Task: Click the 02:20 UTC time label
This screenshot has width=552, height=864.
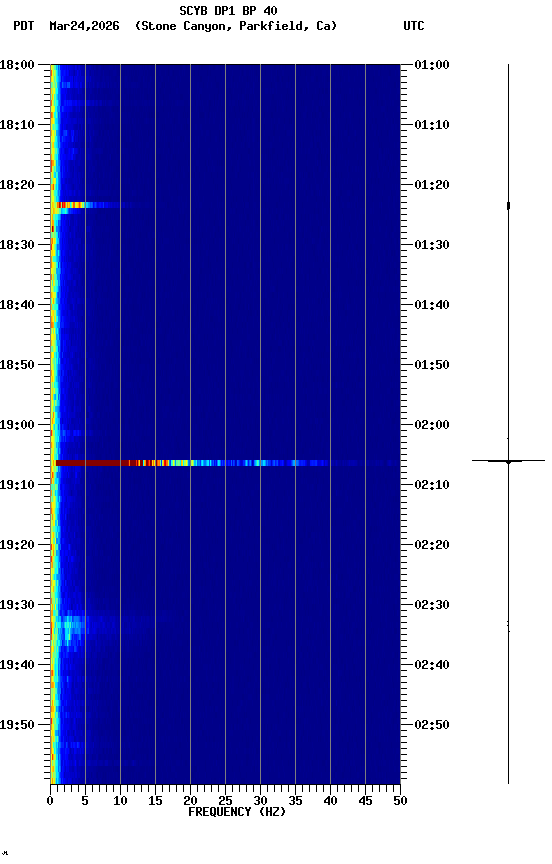Action: coord(432,545)
